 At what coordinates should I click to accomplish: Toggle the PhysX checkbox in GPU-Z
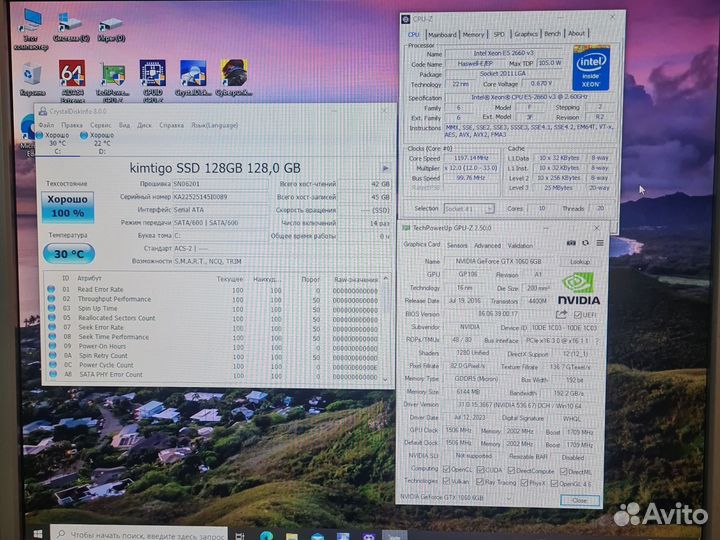click(x=524, y=482)
